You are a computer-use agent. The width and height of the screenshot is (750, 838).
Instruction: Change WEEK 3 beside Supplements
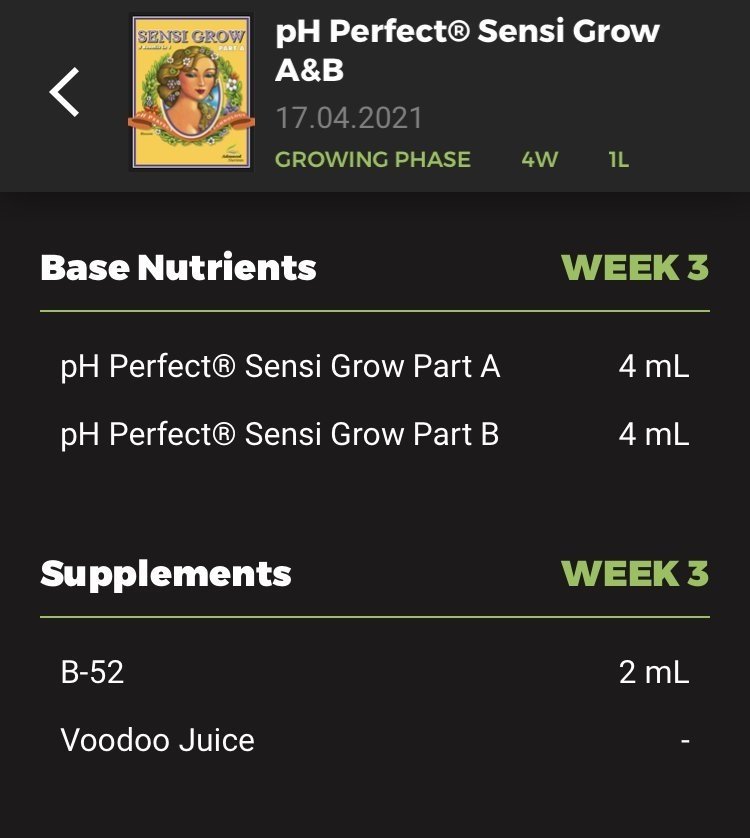coord(635,573)
